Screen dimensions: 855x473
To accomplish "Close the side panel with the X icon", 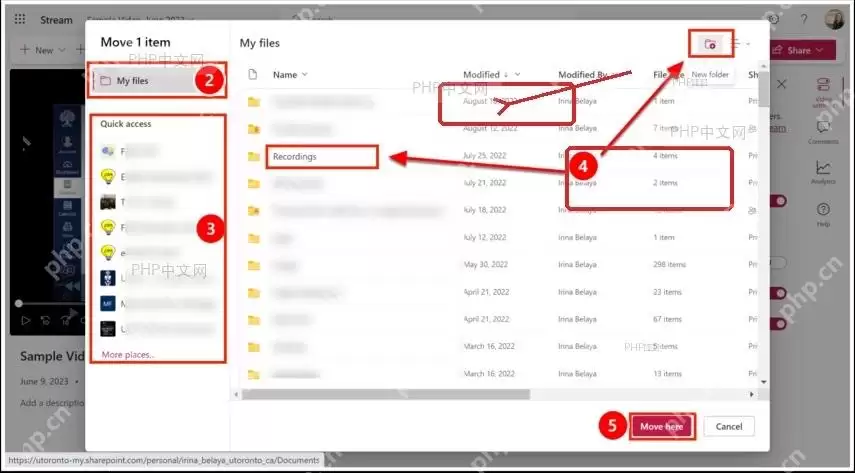I will (781, 85).
